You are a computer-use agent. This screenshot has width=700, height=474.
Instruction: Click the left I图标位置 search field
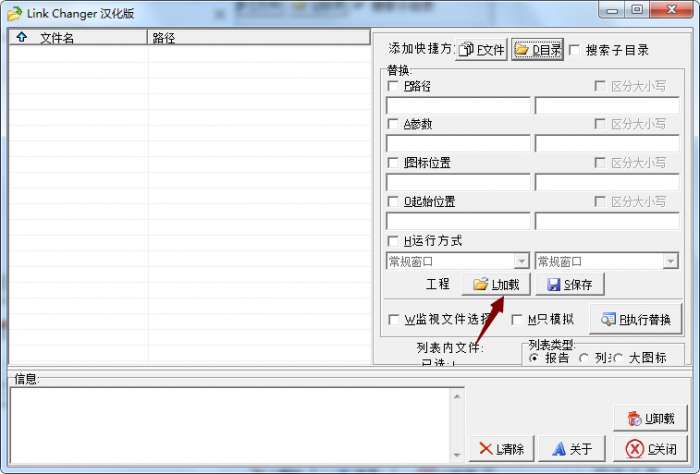coord(458,182)
